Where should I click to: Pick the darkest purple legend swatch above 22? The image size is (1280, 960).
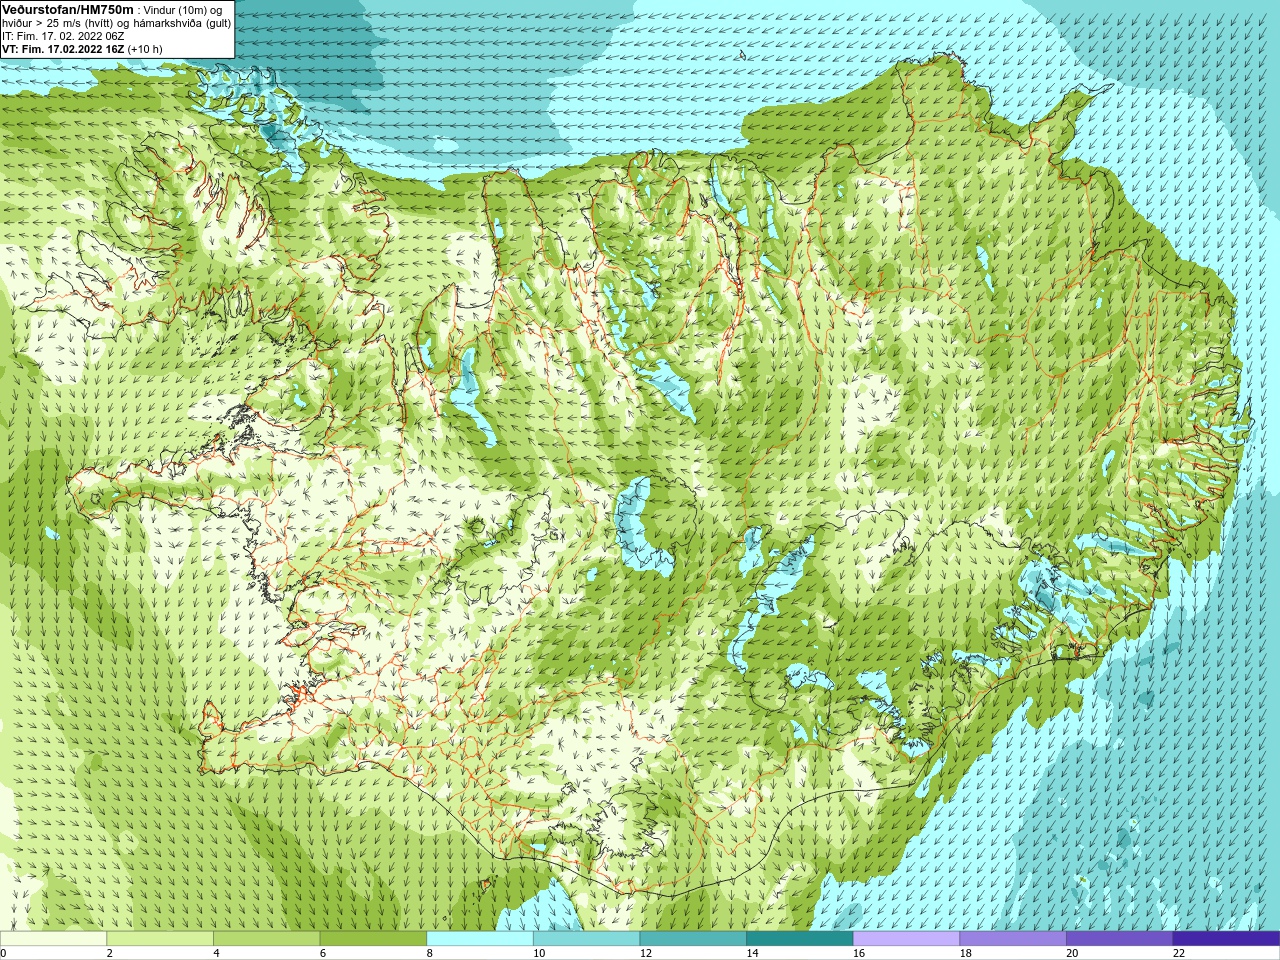point(1226,938)
